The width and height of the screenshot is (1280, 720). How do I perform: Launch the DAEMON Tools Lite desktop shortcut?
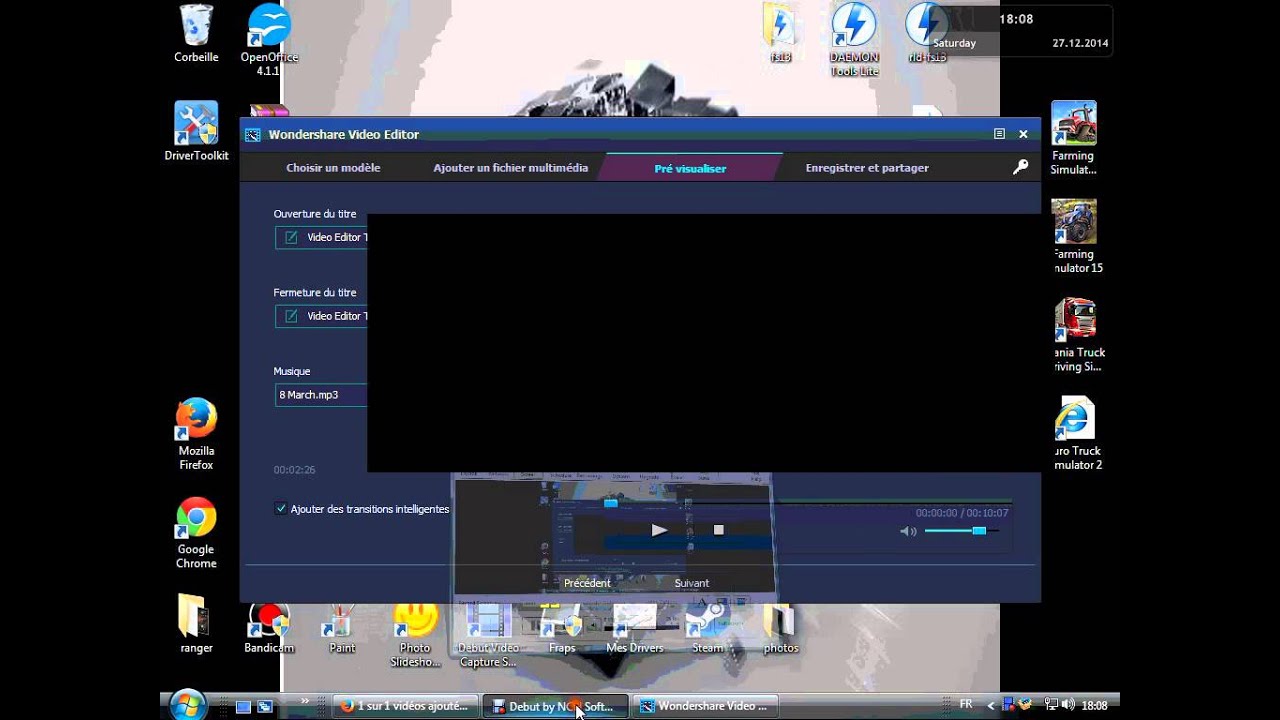click(854, 40)
